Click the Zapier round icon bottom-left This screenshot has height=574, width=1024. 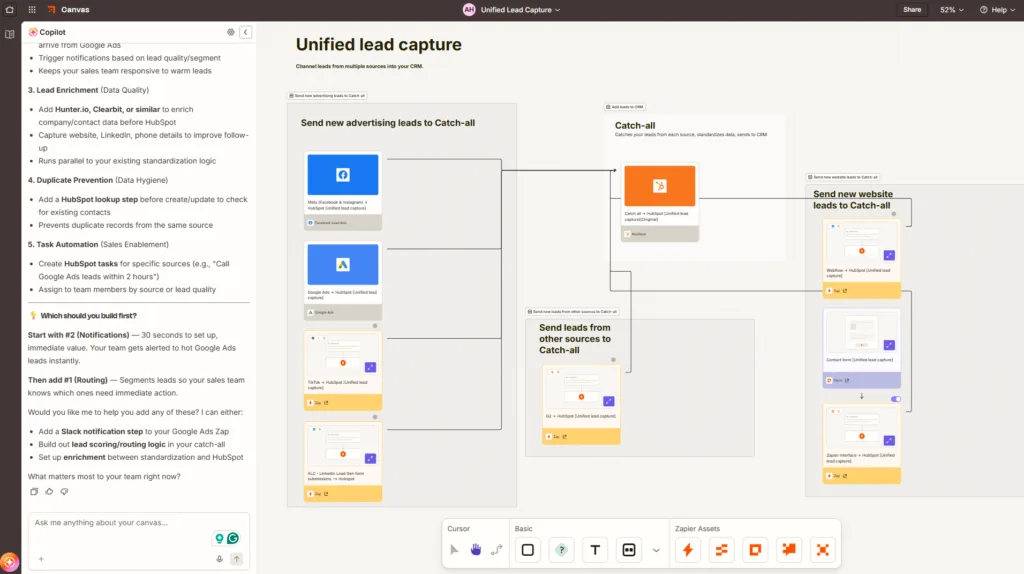pyautogui.click(x=9, y=562)
